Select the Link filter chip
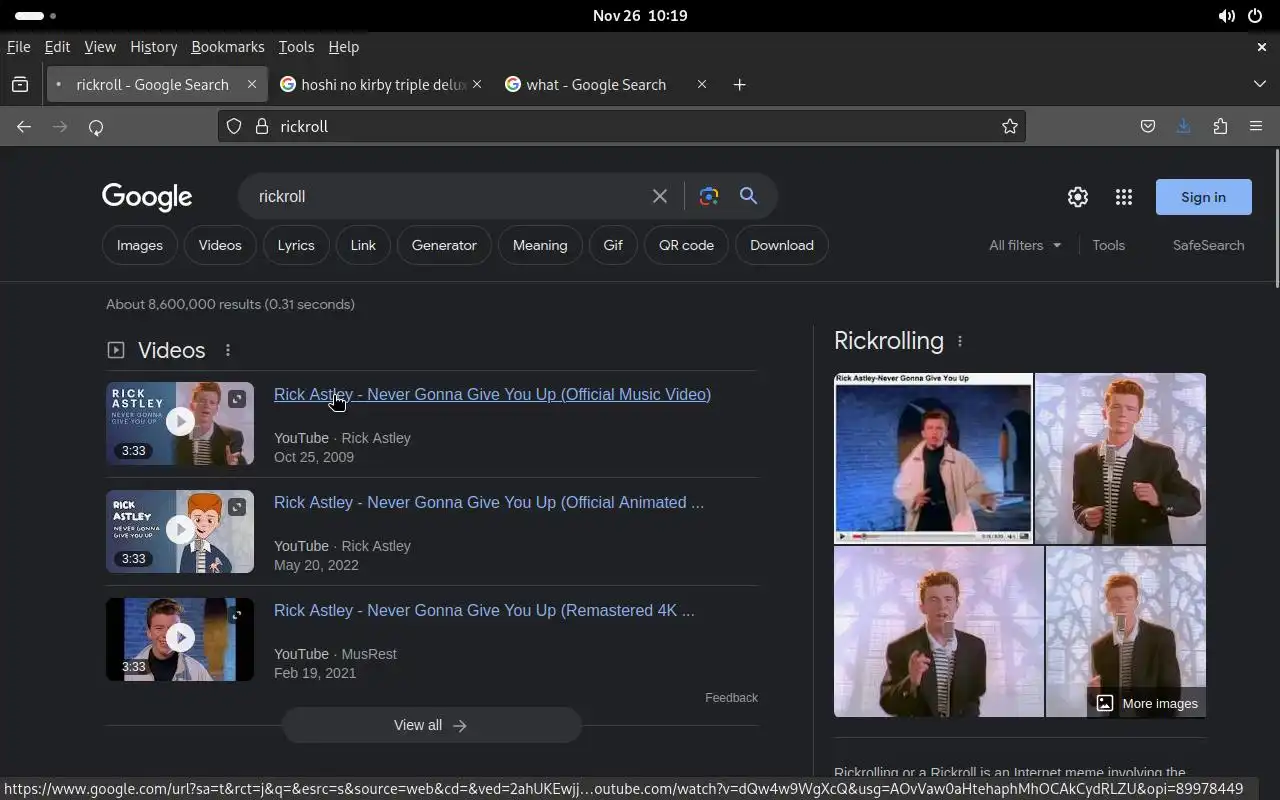The image size is (1280, 800). (x=363, y=245)
